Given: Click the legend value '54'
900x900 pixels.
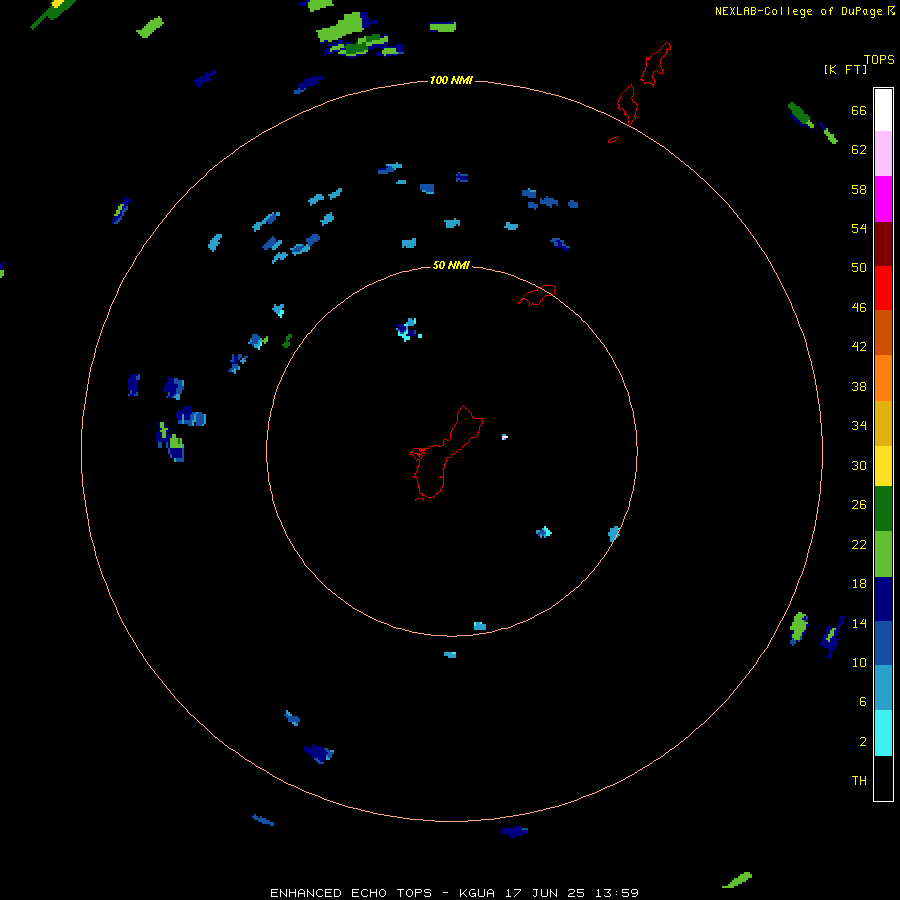Looking at the screenshot, I should (859, 228).
